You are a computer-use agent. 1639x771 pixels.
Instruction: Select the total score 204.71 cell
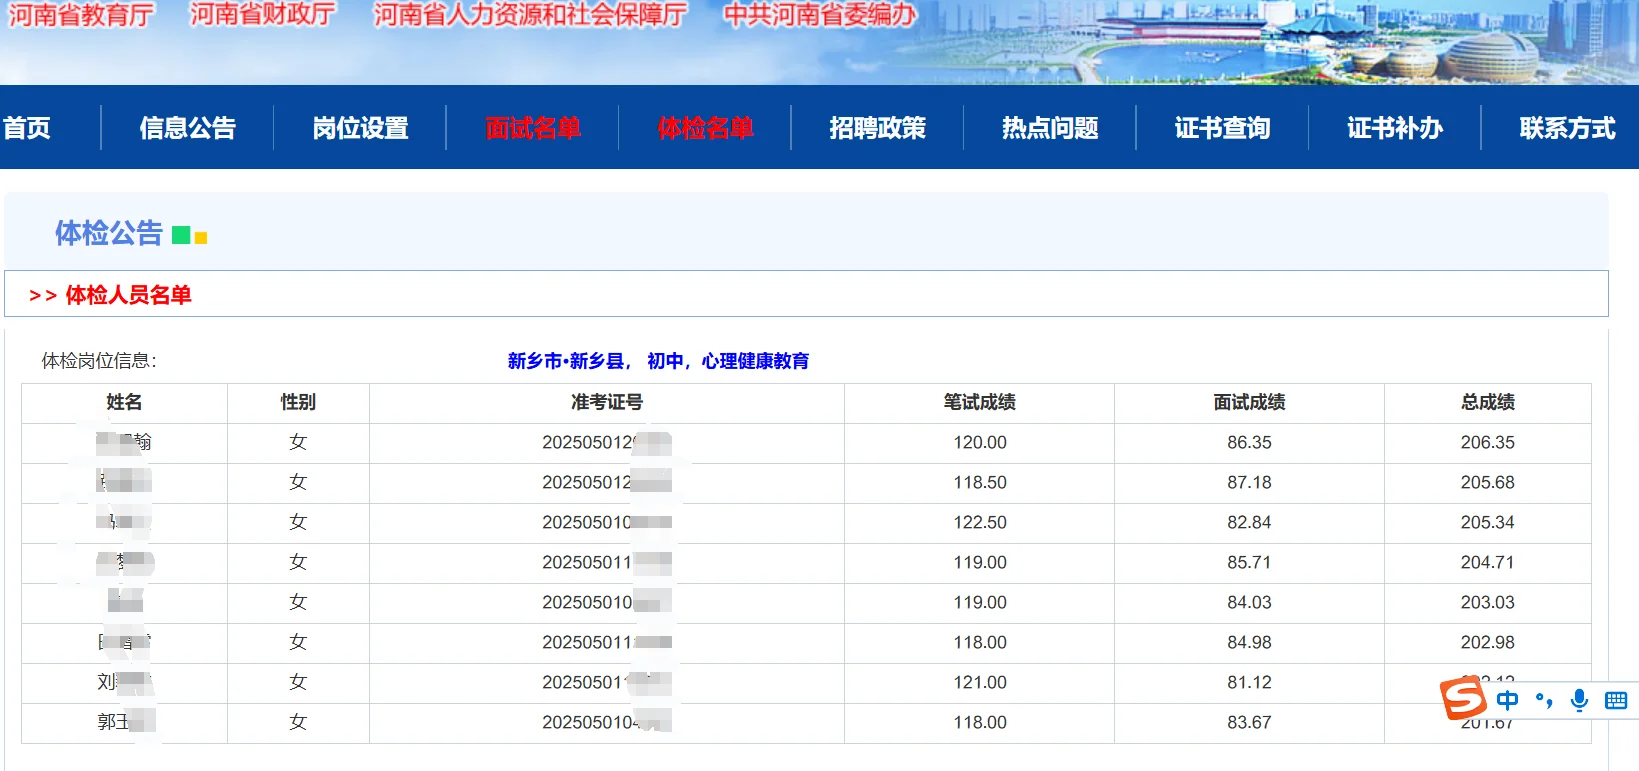coord(1488,562)
